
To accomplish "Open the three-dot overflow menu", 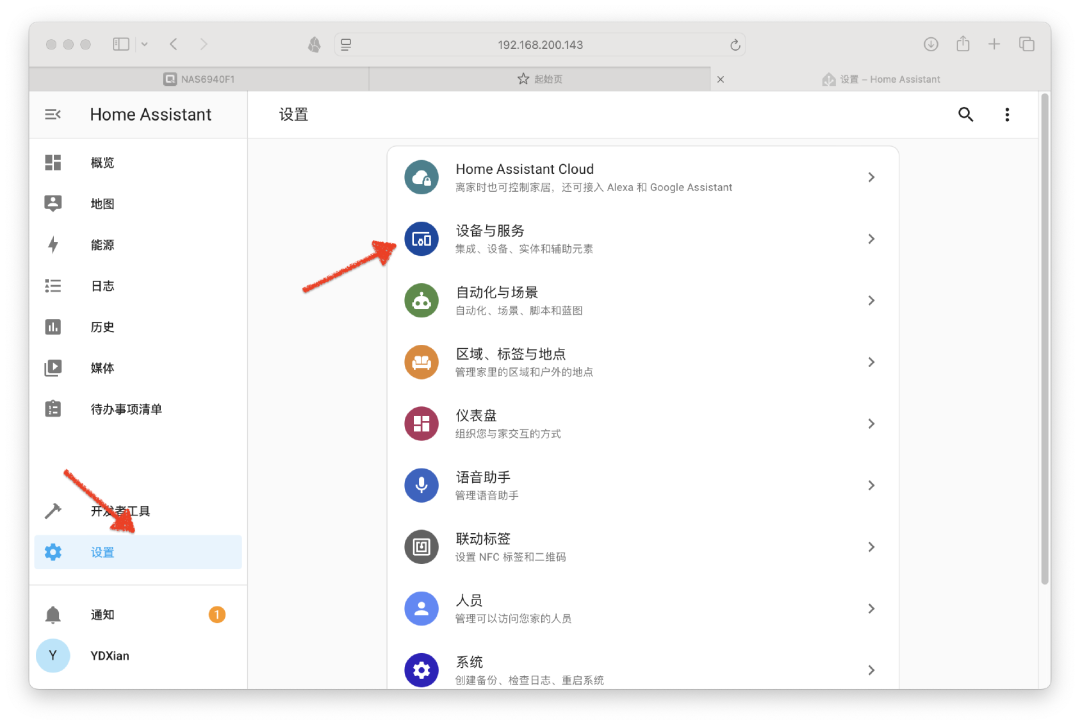I will pyautogui.click(x=1007, y=115).
